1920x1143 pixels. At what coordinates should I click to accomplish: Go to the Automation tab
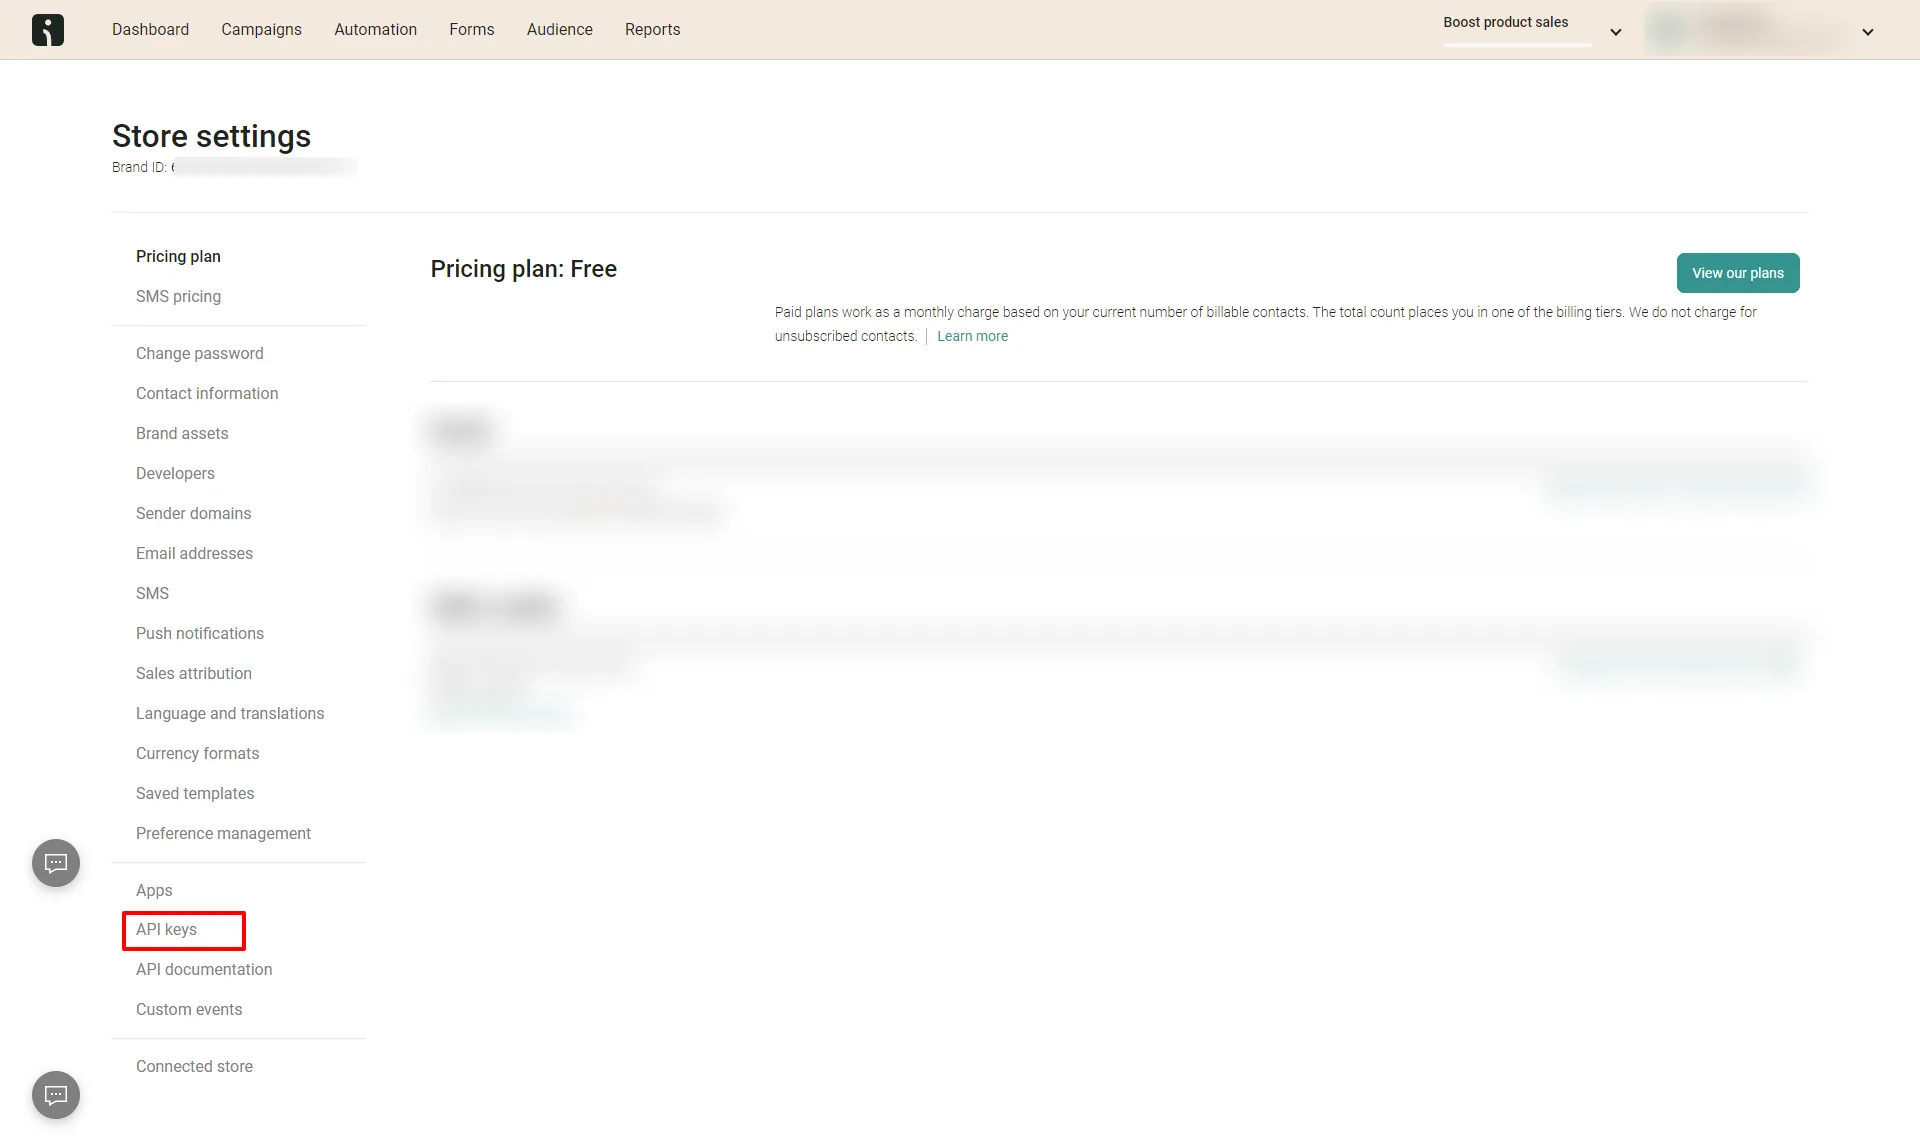[375, 30]
